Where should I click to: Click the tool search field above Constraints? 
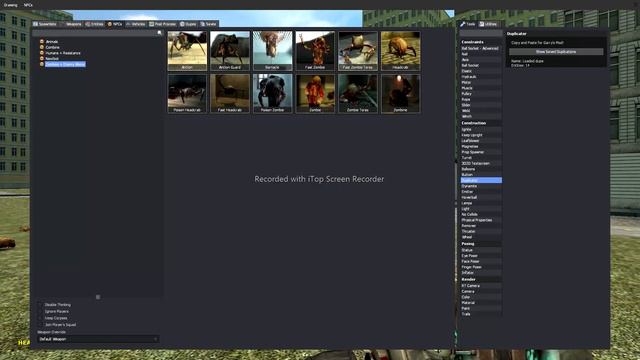click(x=481, y=34)
